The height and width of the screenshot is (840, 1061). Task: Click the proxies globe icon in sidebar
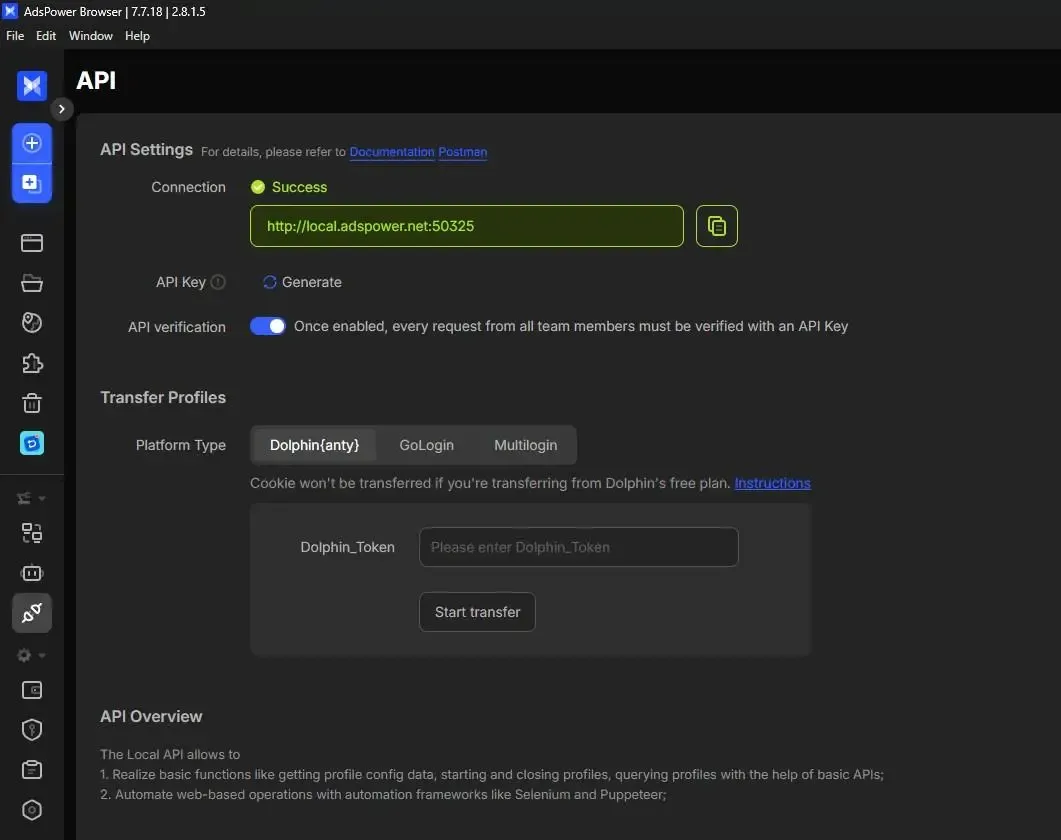point(32,322)
